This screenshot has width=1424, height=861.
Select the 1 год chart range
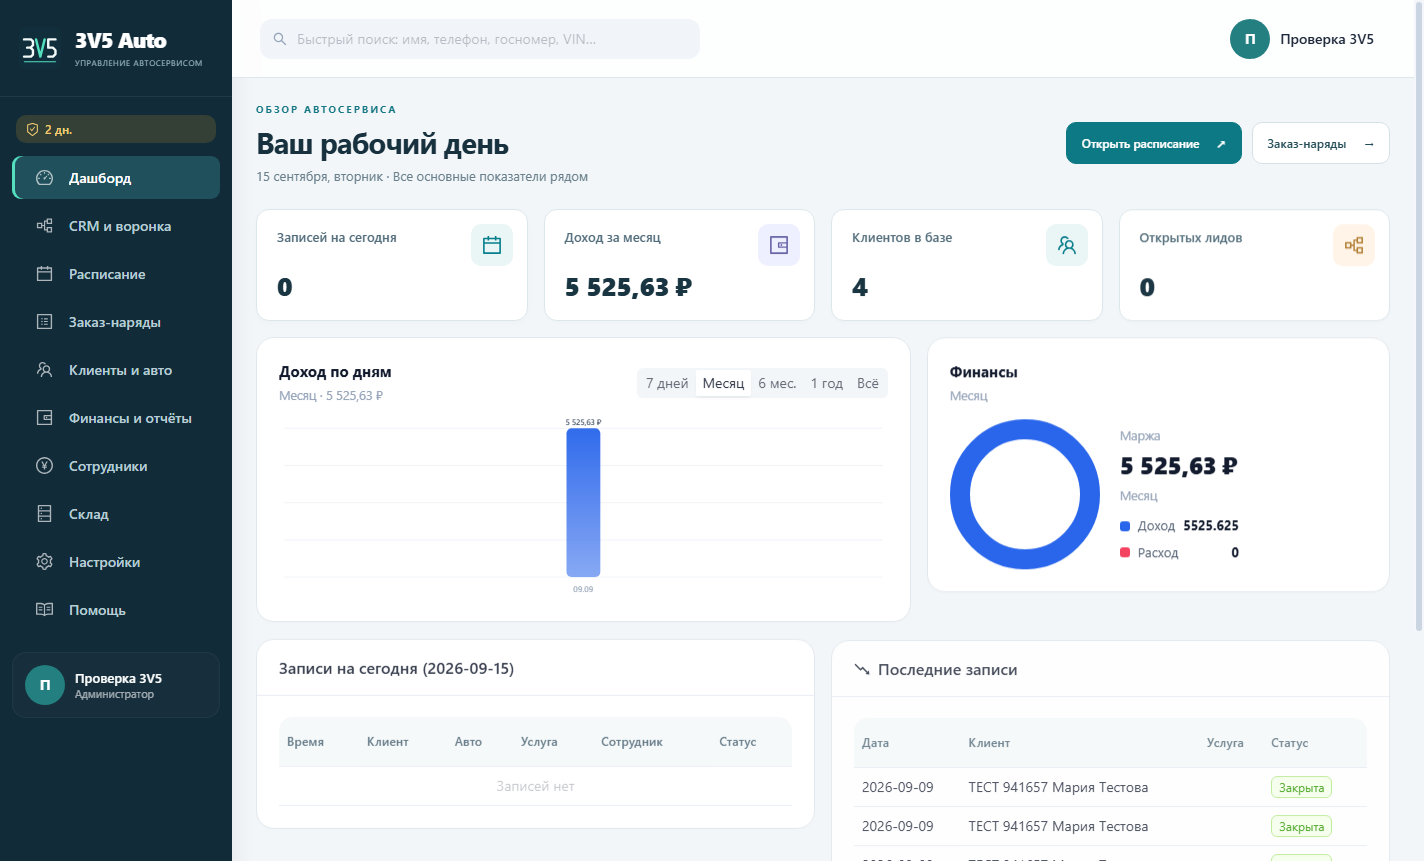pos(827,383)
